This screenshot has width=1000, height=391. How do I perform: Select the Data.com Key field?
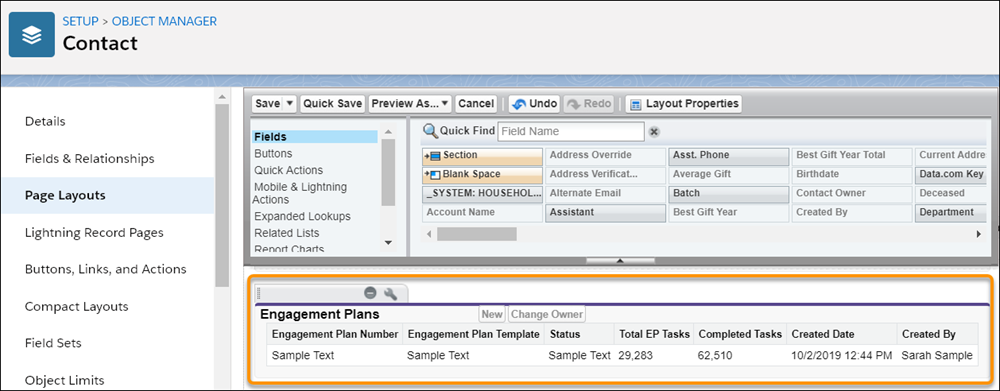(951, 174)
